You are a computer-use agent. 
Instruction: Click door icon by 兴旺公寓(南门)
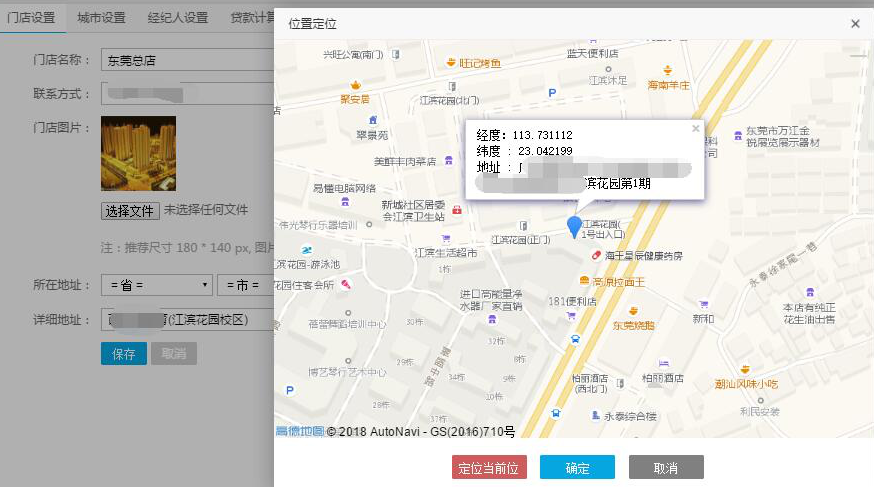pyautogui.click(x=395, y=55)
